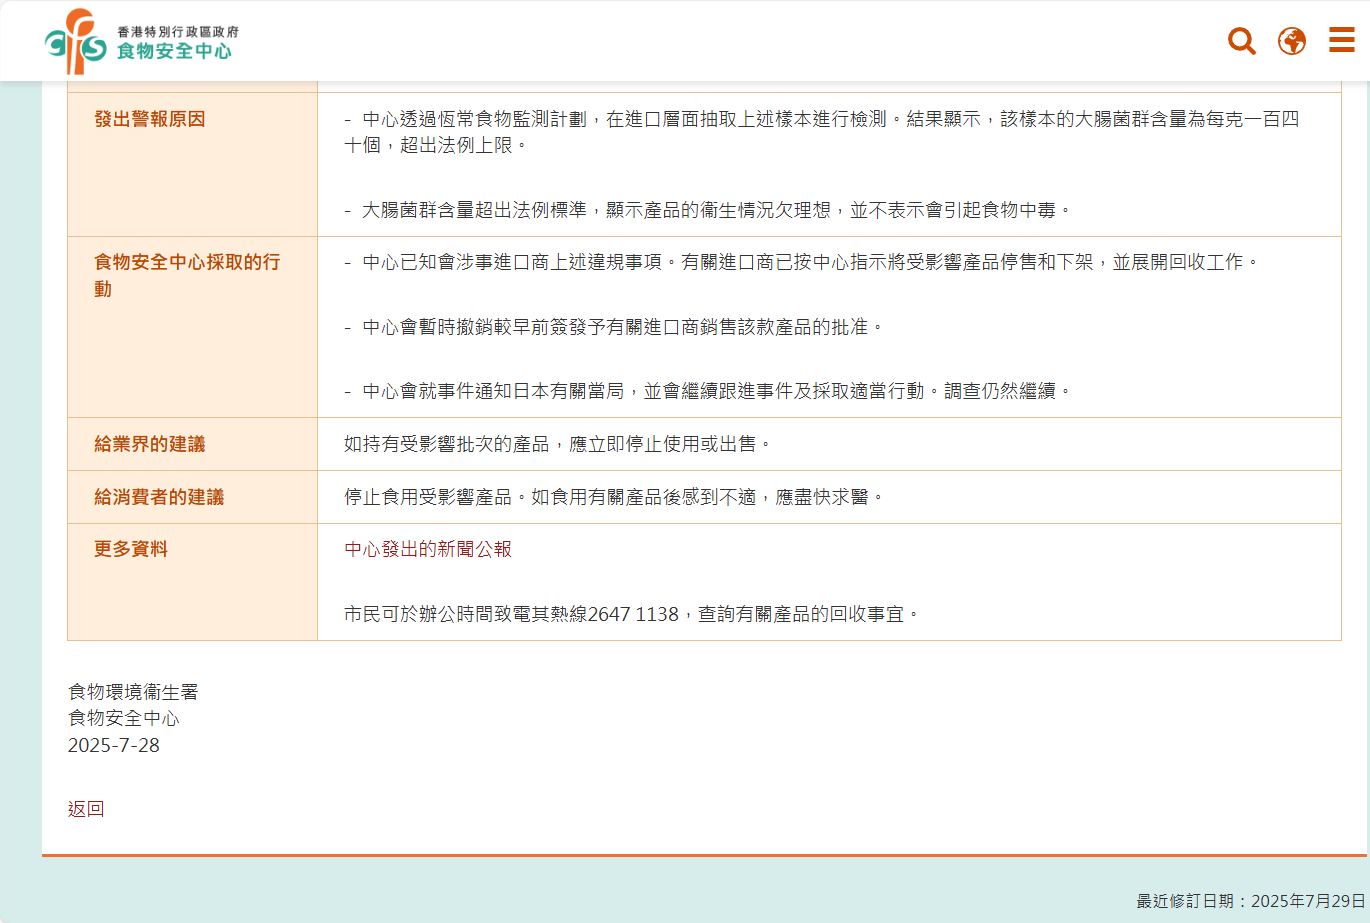Viewport: 1370px width, 923px height.
Task: Click the 食物安全中心 header title text
Action: pyautogui.click(x=174, y=51)
